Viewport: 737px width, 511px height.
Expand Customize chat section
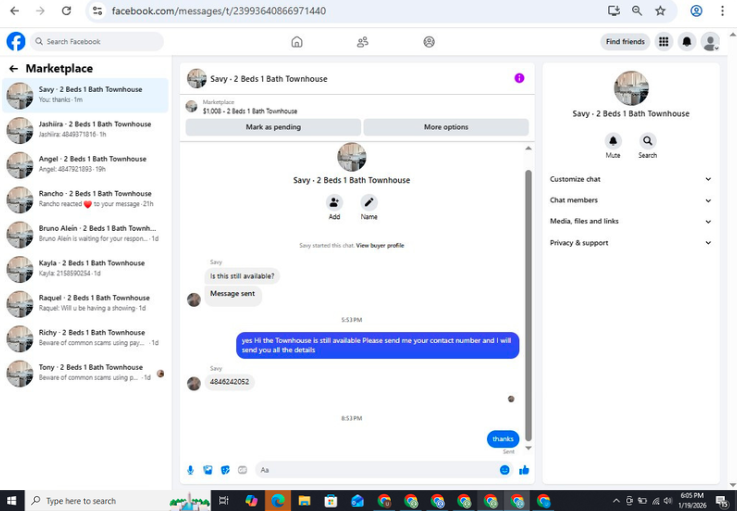[x=630, y=179]
